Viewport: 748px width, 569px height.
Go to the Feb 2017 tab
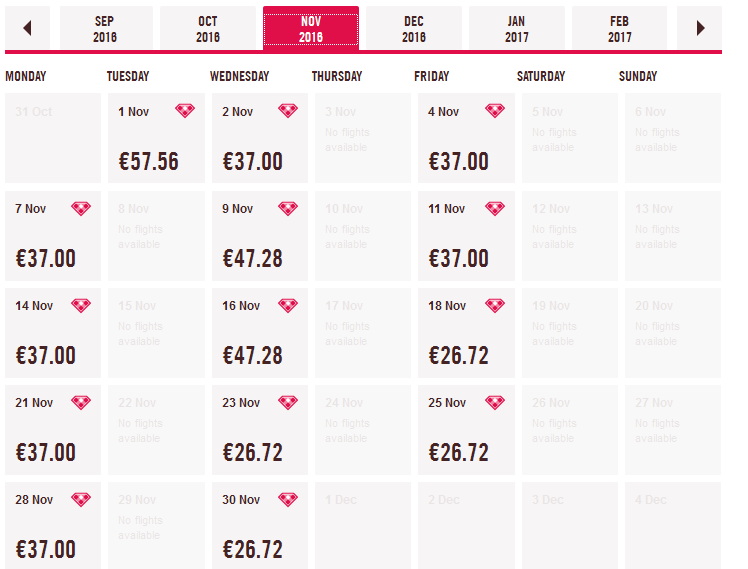pyautogui.click(x=620, y=28)
